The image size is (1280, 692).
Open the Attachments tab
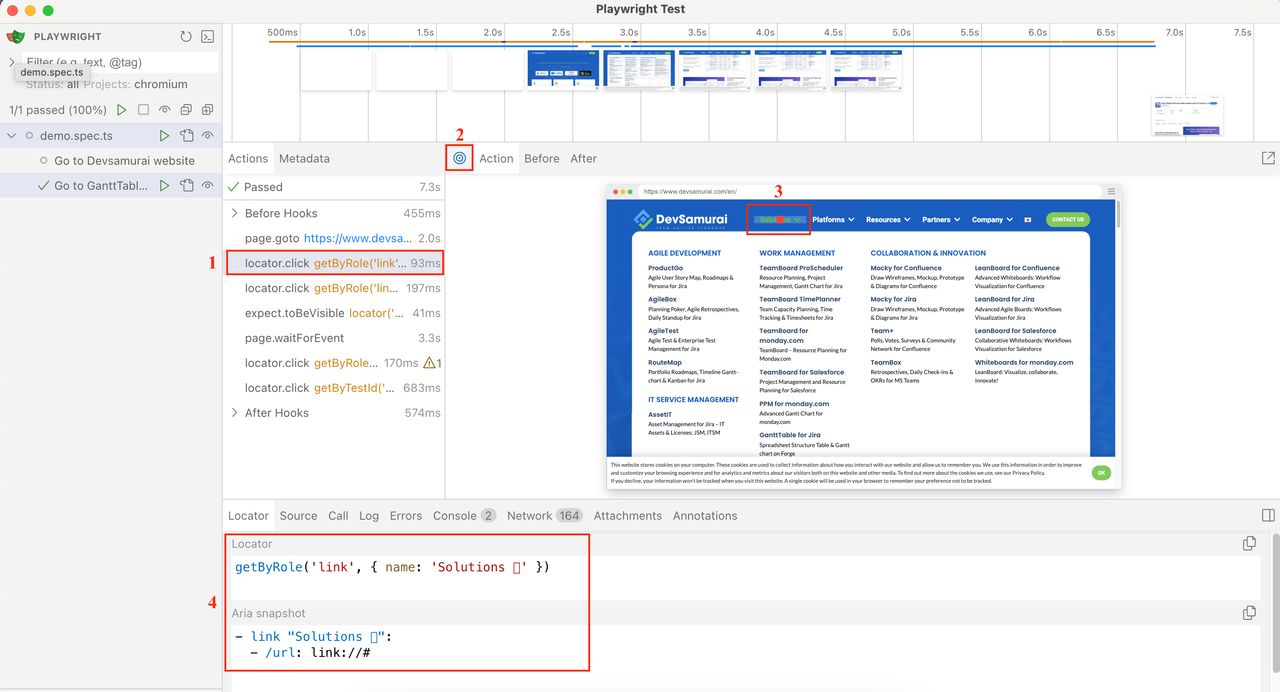click(x=627, y=516)
